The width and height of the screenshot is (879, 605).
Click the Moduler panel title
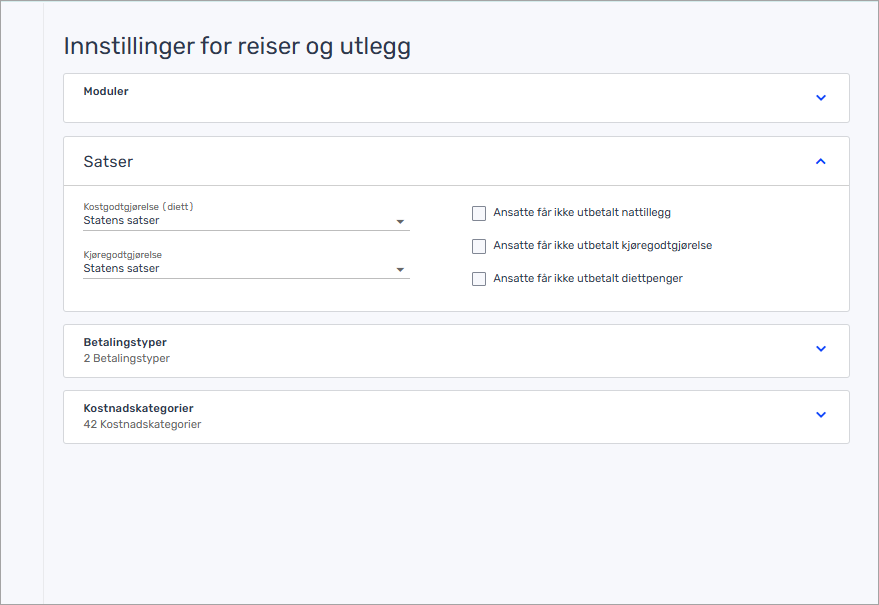click(x=106, y=92)
